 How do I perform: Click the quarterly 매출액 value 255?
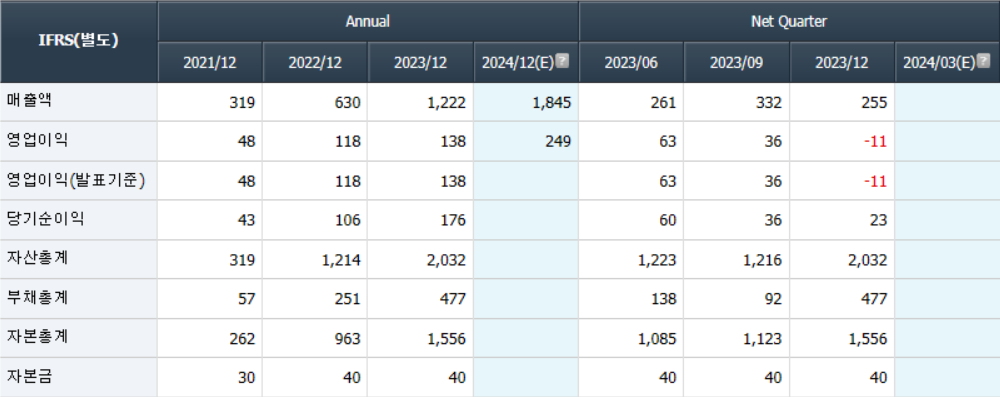tap(874, 102)
